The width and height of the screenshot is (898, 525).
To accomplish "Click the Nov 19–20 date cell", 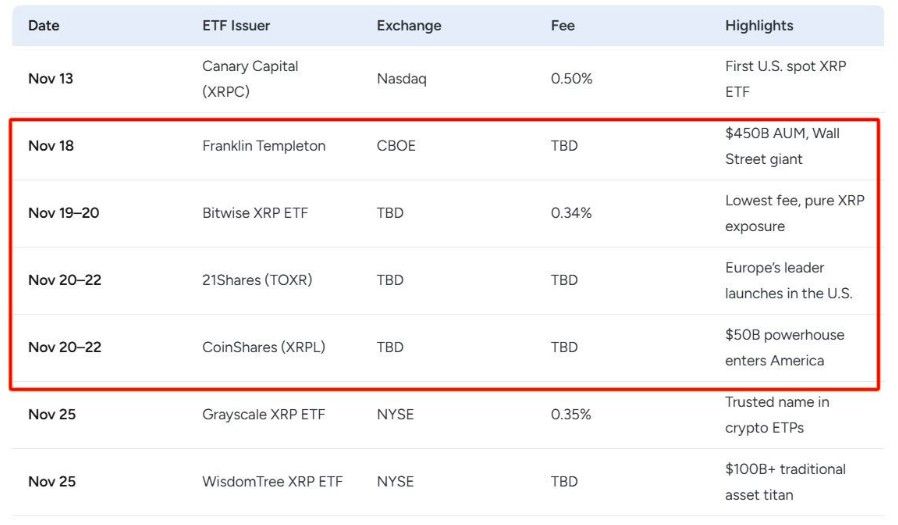I will pyautogui.click(x=64, y=213).
